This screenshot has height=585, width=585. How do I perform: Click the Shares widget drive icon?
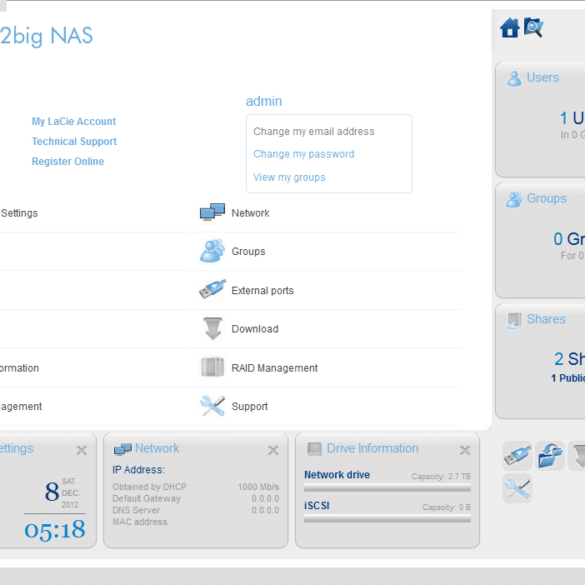[x=514, y=320]
